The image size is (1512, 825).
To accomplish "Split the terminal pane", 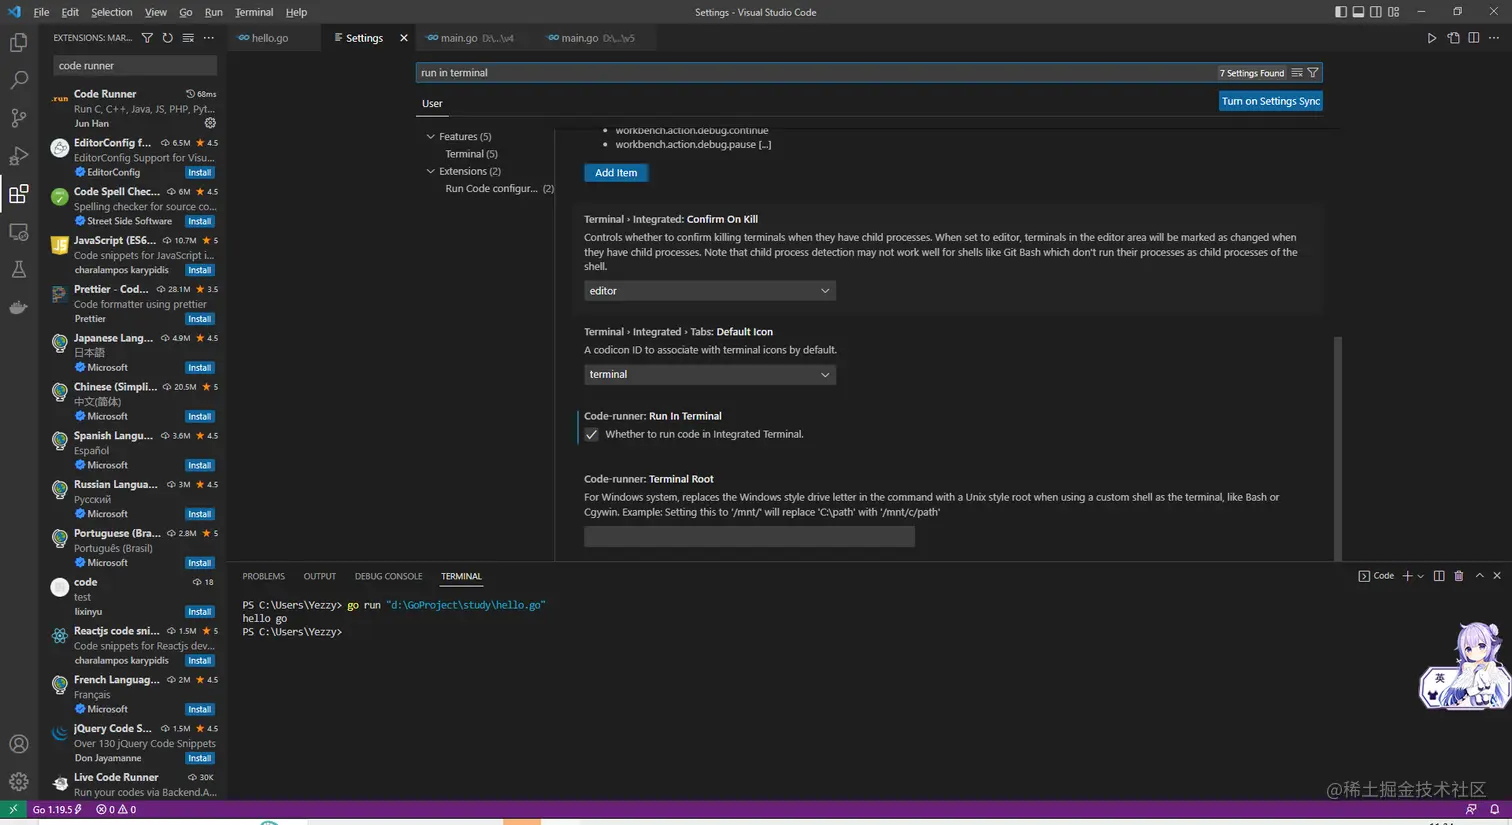I will coord(1439,576).
